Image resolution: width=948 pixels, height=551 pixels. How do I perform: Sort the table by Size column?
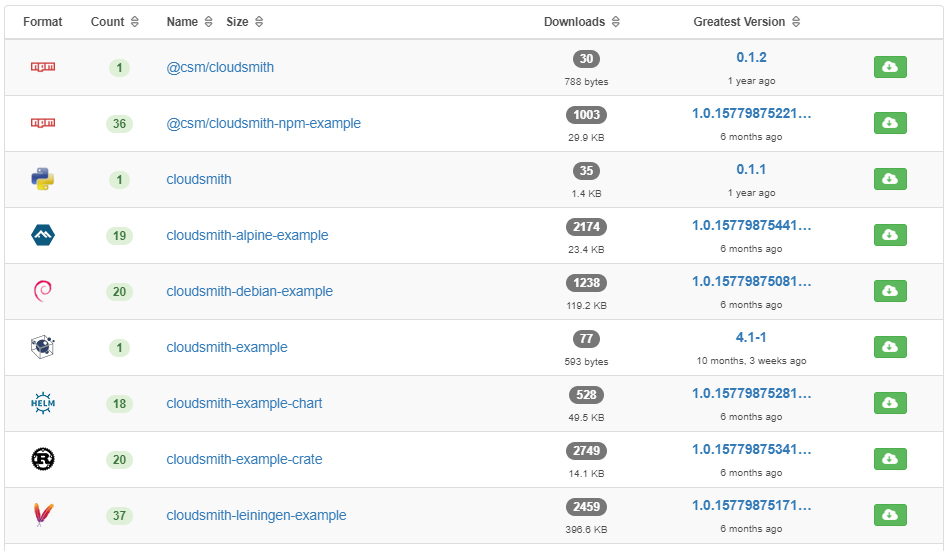point(244,22)
